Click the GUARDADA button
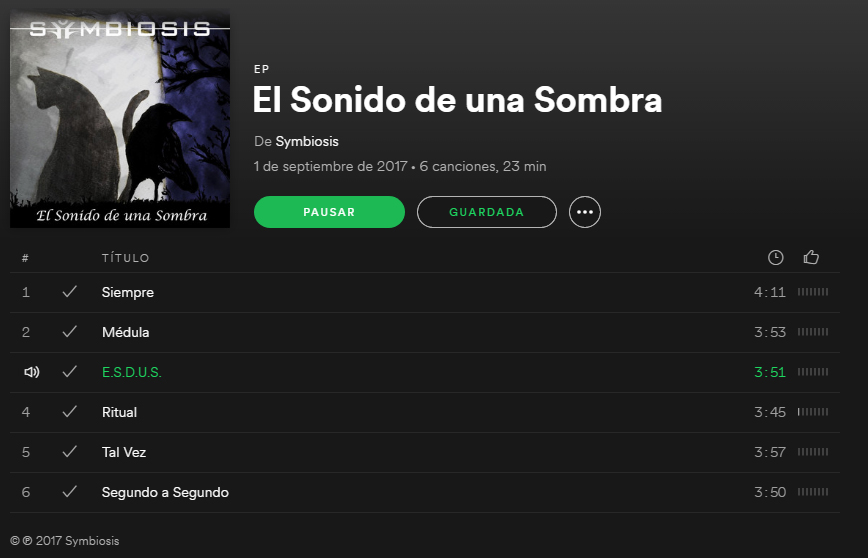The width and height of the screenshot is (868, 558). click(x=487, y=212)
